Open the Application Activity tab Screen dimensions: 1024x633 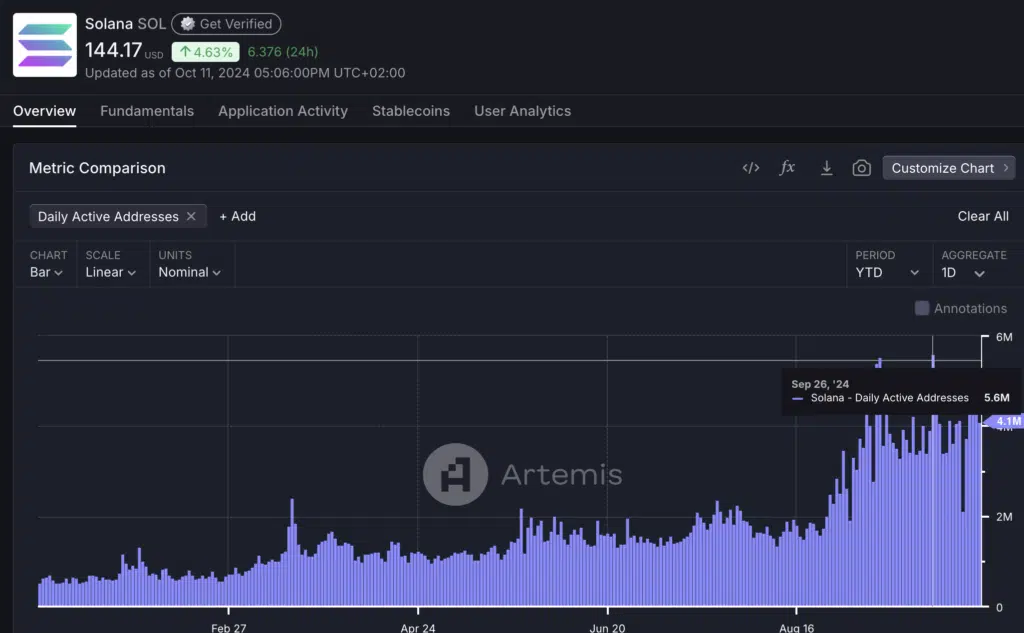283,111
